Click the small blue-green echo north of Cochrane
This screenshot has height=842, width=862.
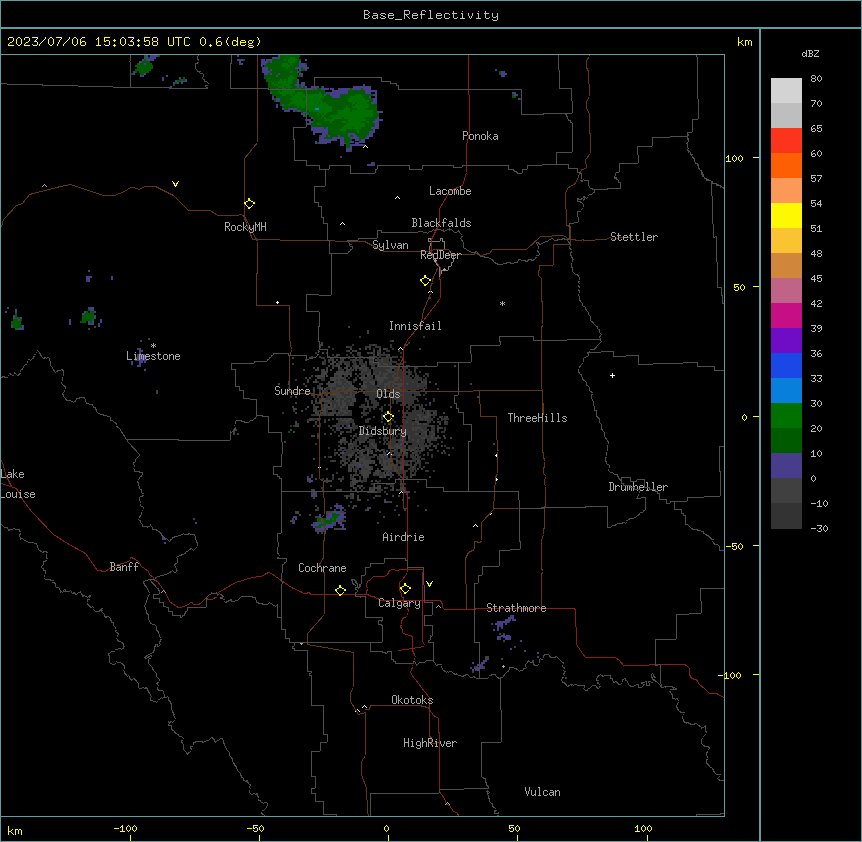tap(330, 519)
